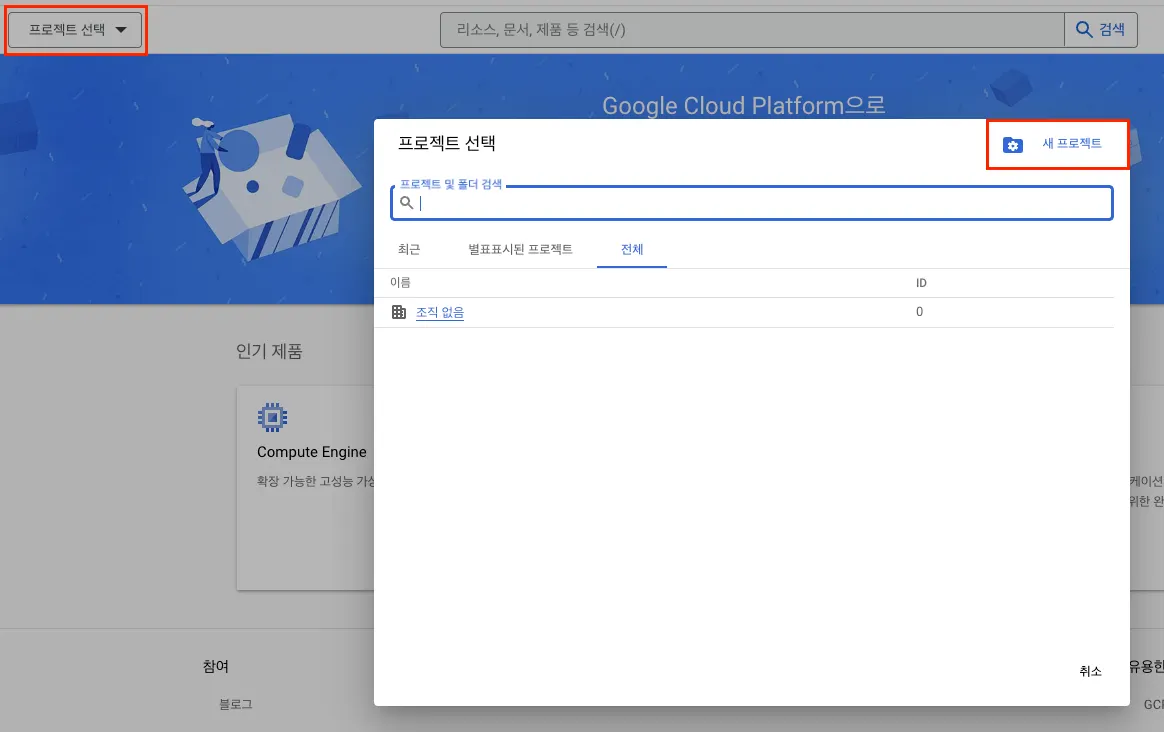Switch to the 별표표시된 프로젝트 tab
This screenshot has width=1164, height=732.
520,249
